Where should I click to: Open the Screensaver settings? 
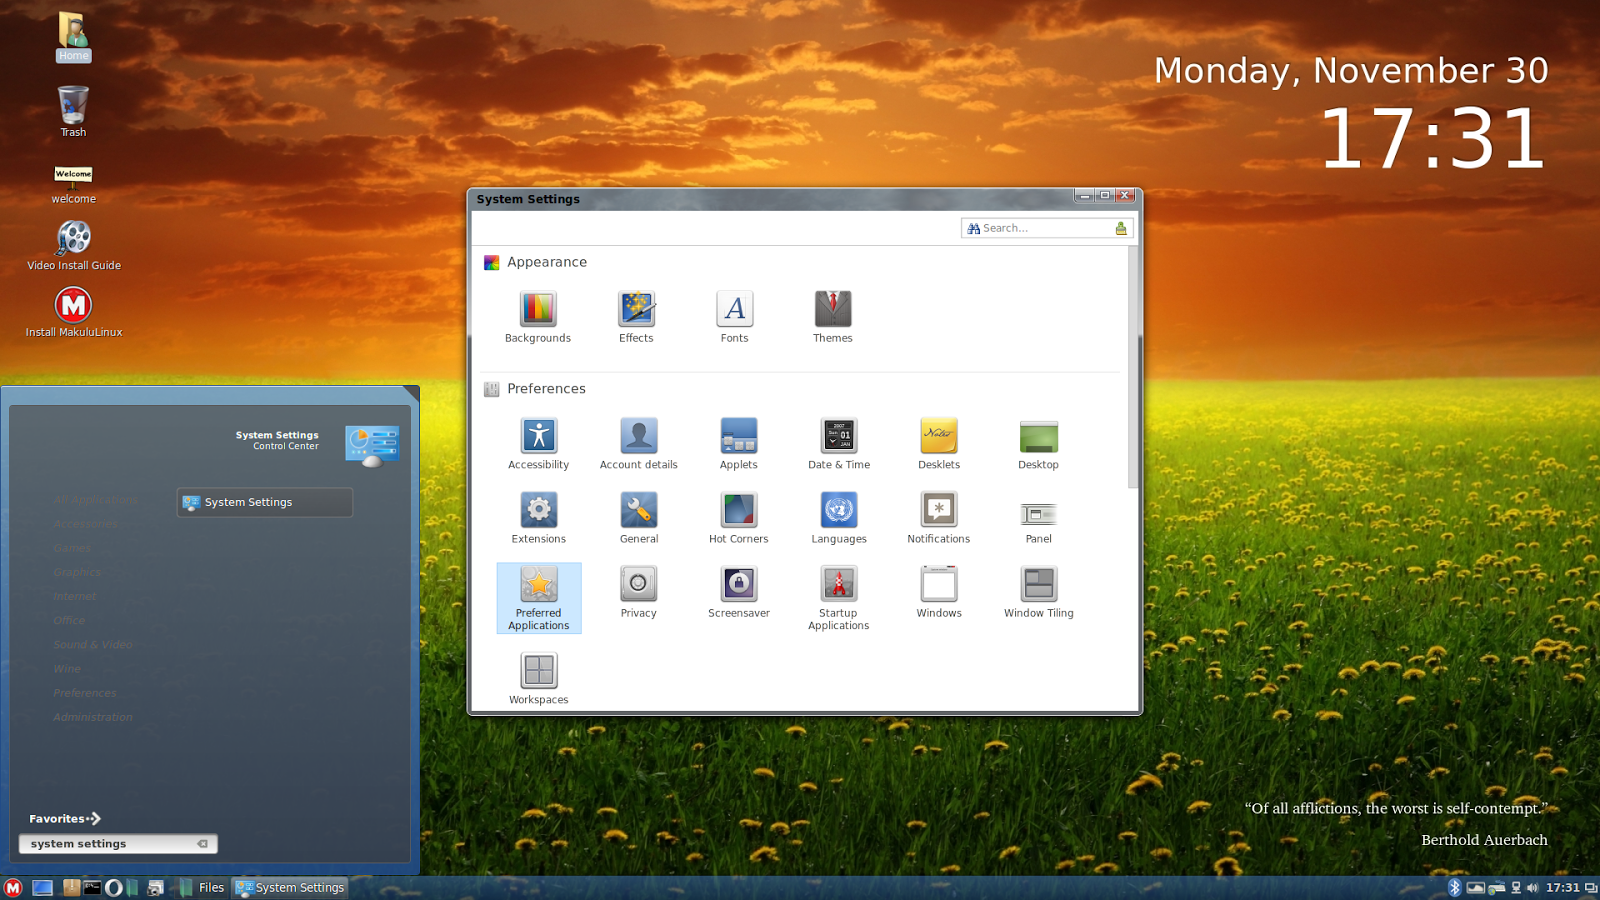tap(738, 592)
